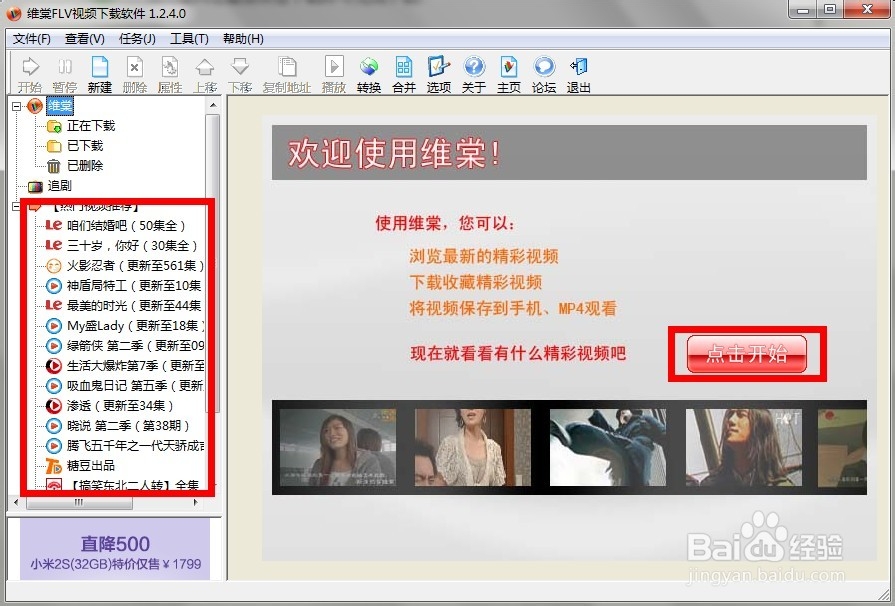Screen dimensions: 895x606
Task: Click the 下移 (Move down) icon
Action: click(240, 75)
